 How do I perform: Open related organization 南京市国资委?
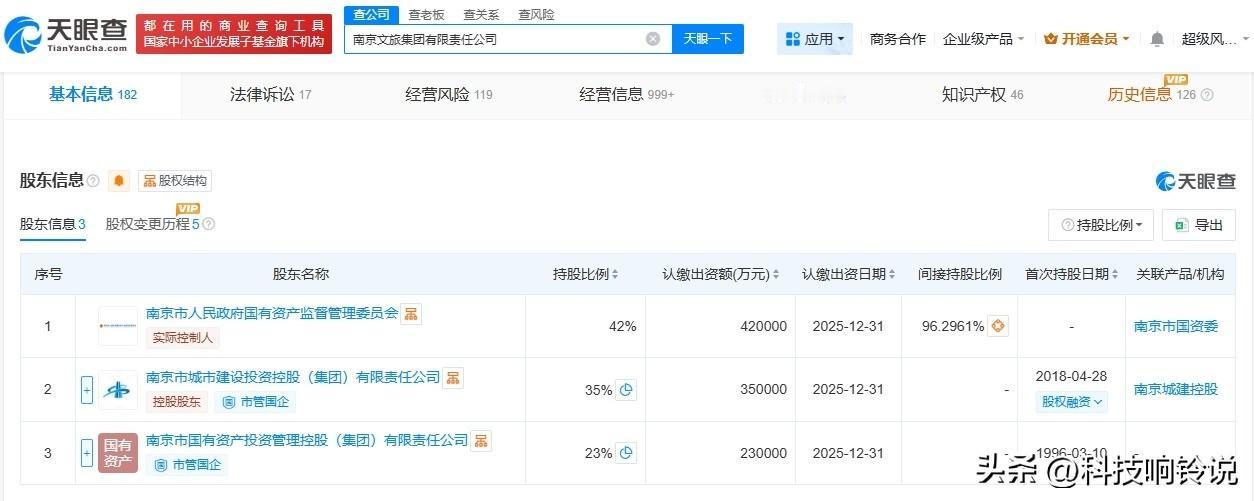[x=1176, y=326]
